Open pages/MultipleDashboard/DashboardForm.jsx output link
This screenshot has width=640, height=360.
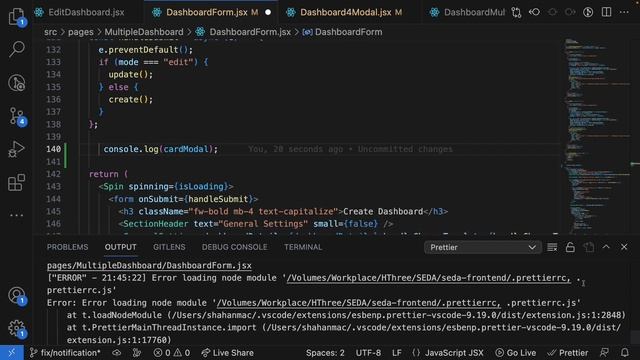(x=149, y=266)
